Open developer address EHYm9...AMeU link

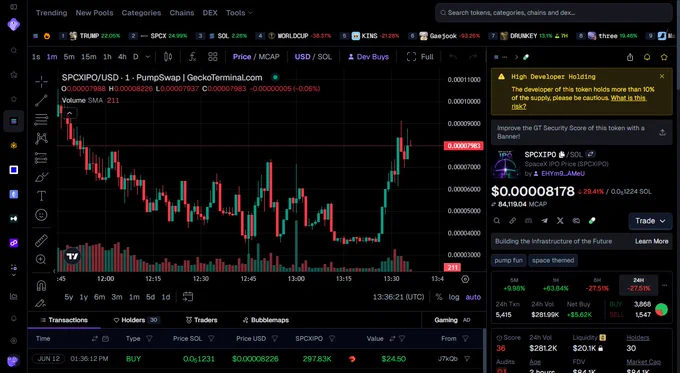563,173
